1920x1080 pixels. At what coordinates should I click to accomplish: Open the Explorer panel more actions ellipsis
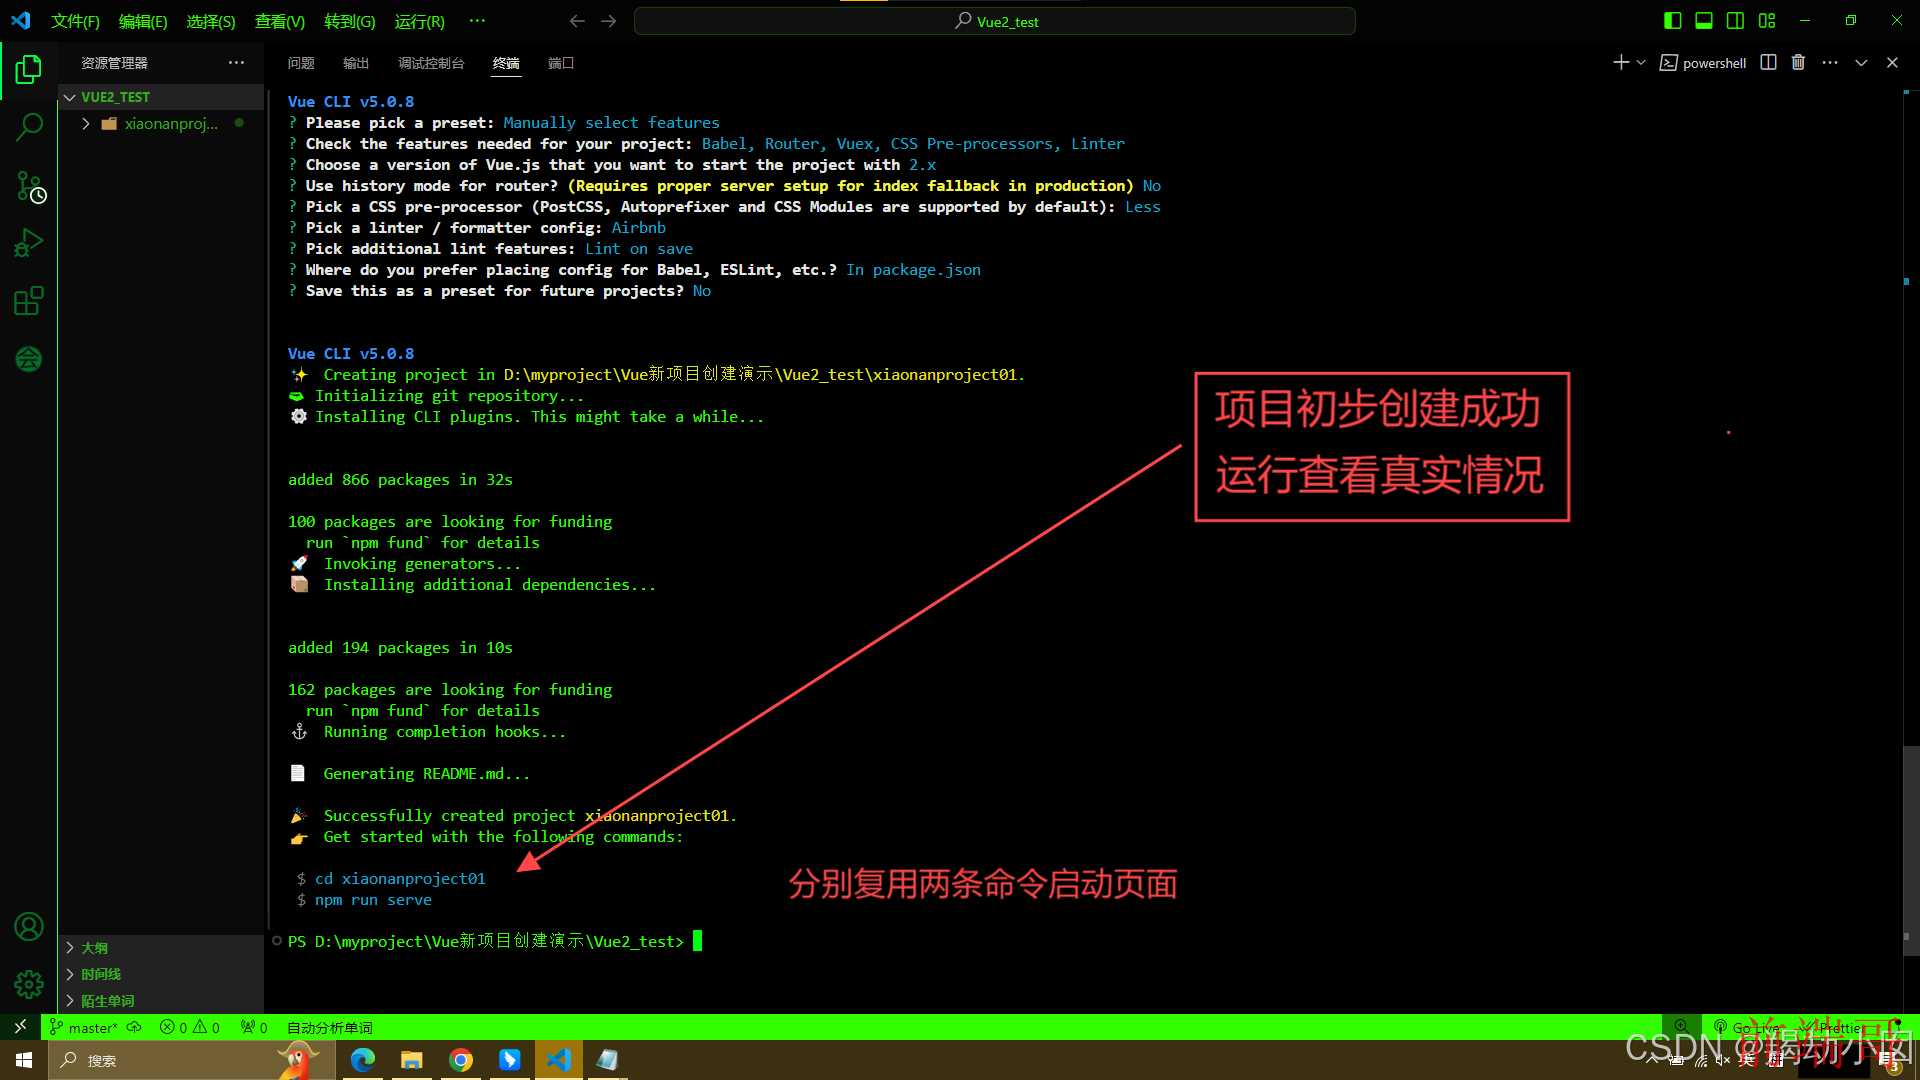coord(236,62)
